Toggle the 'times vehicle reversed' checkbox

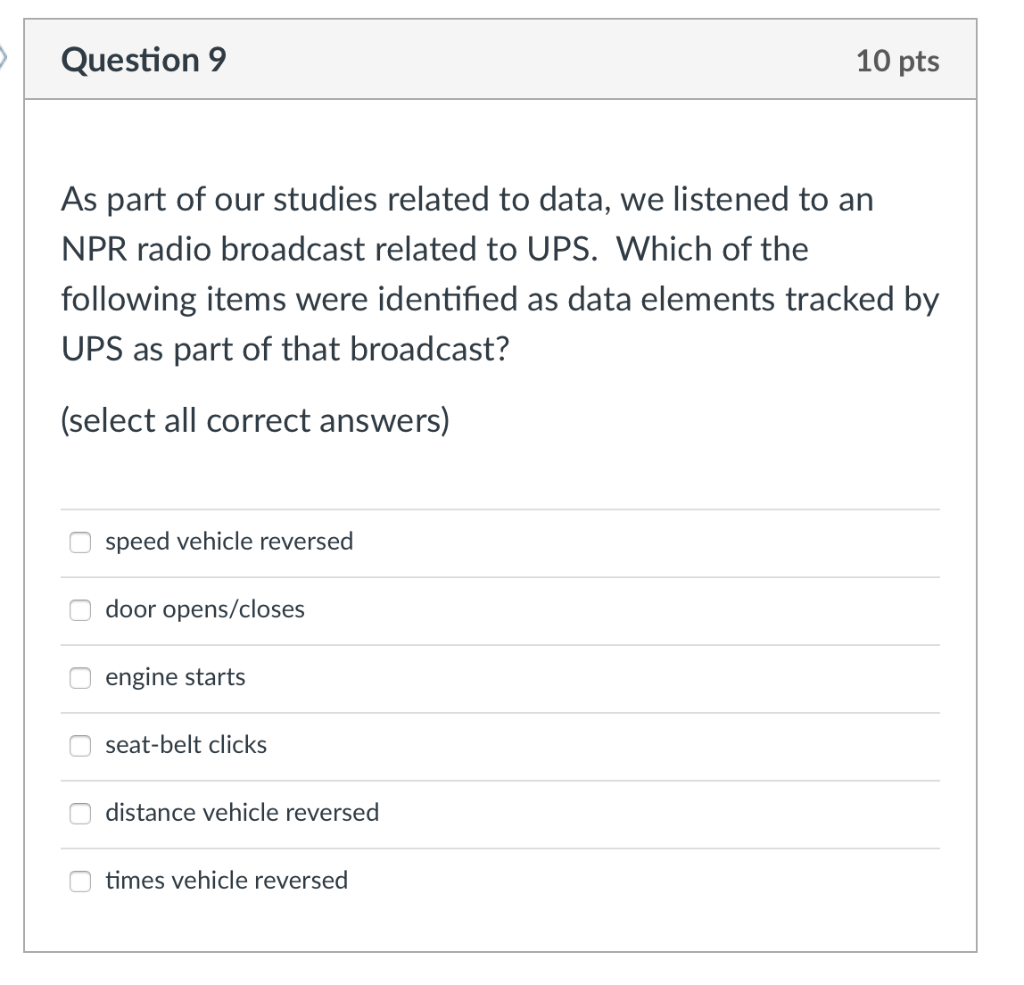(x=80, y=881)
